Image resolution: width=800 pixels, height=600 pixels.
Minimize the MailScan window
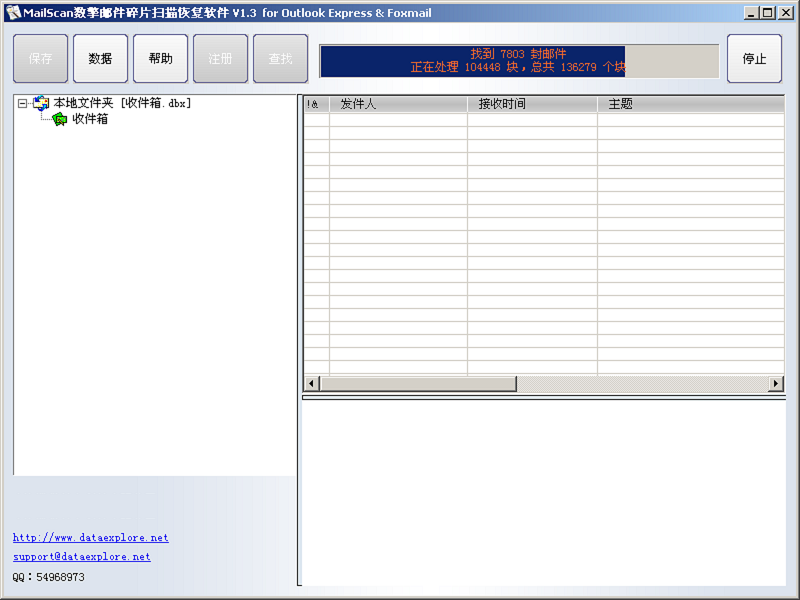751,13
